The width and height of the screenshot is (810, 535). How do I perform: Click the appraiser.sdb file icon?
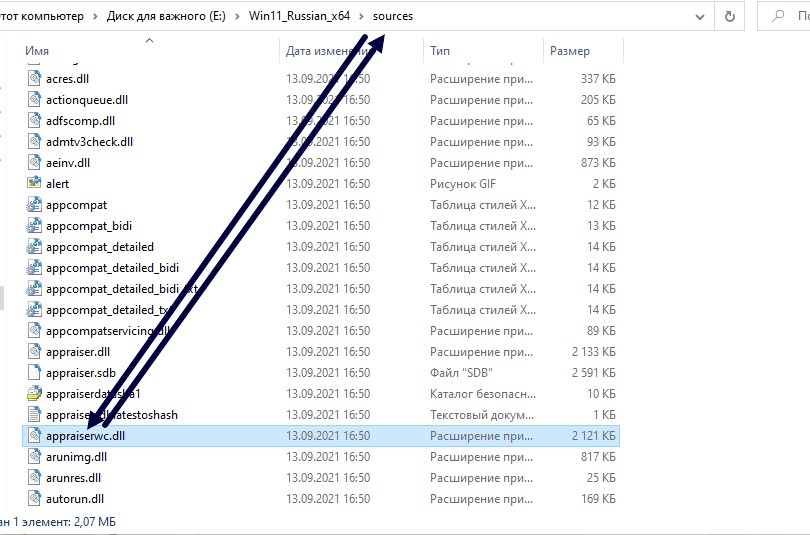pyautogui.click(x=35, y=373)
